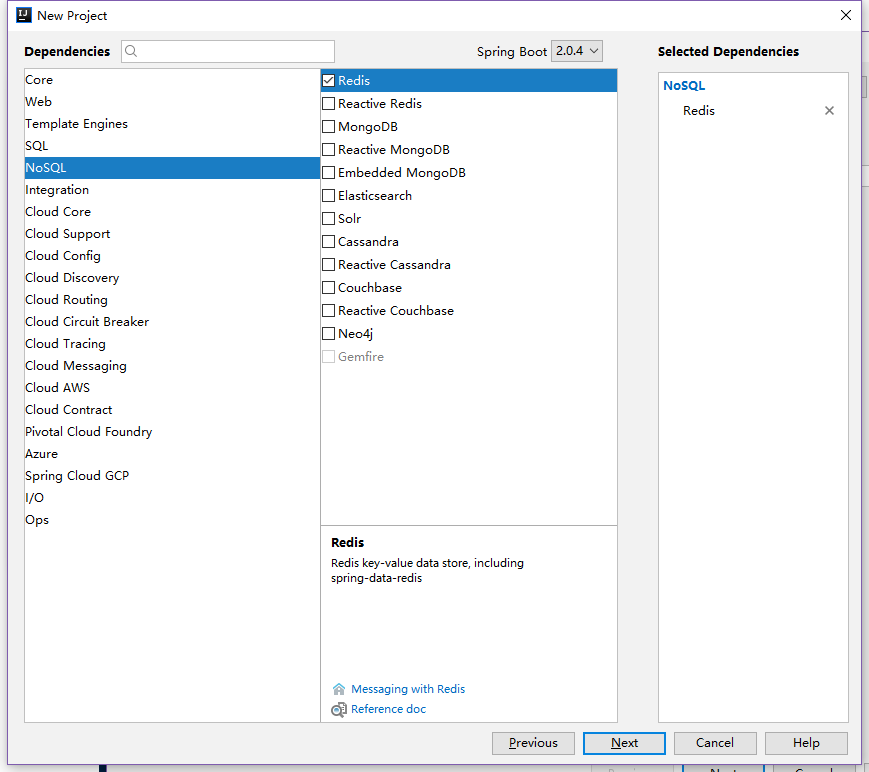The image size is (869, 772).
Task: Cancel the New Project dialog
Action: tap(715, 743)
